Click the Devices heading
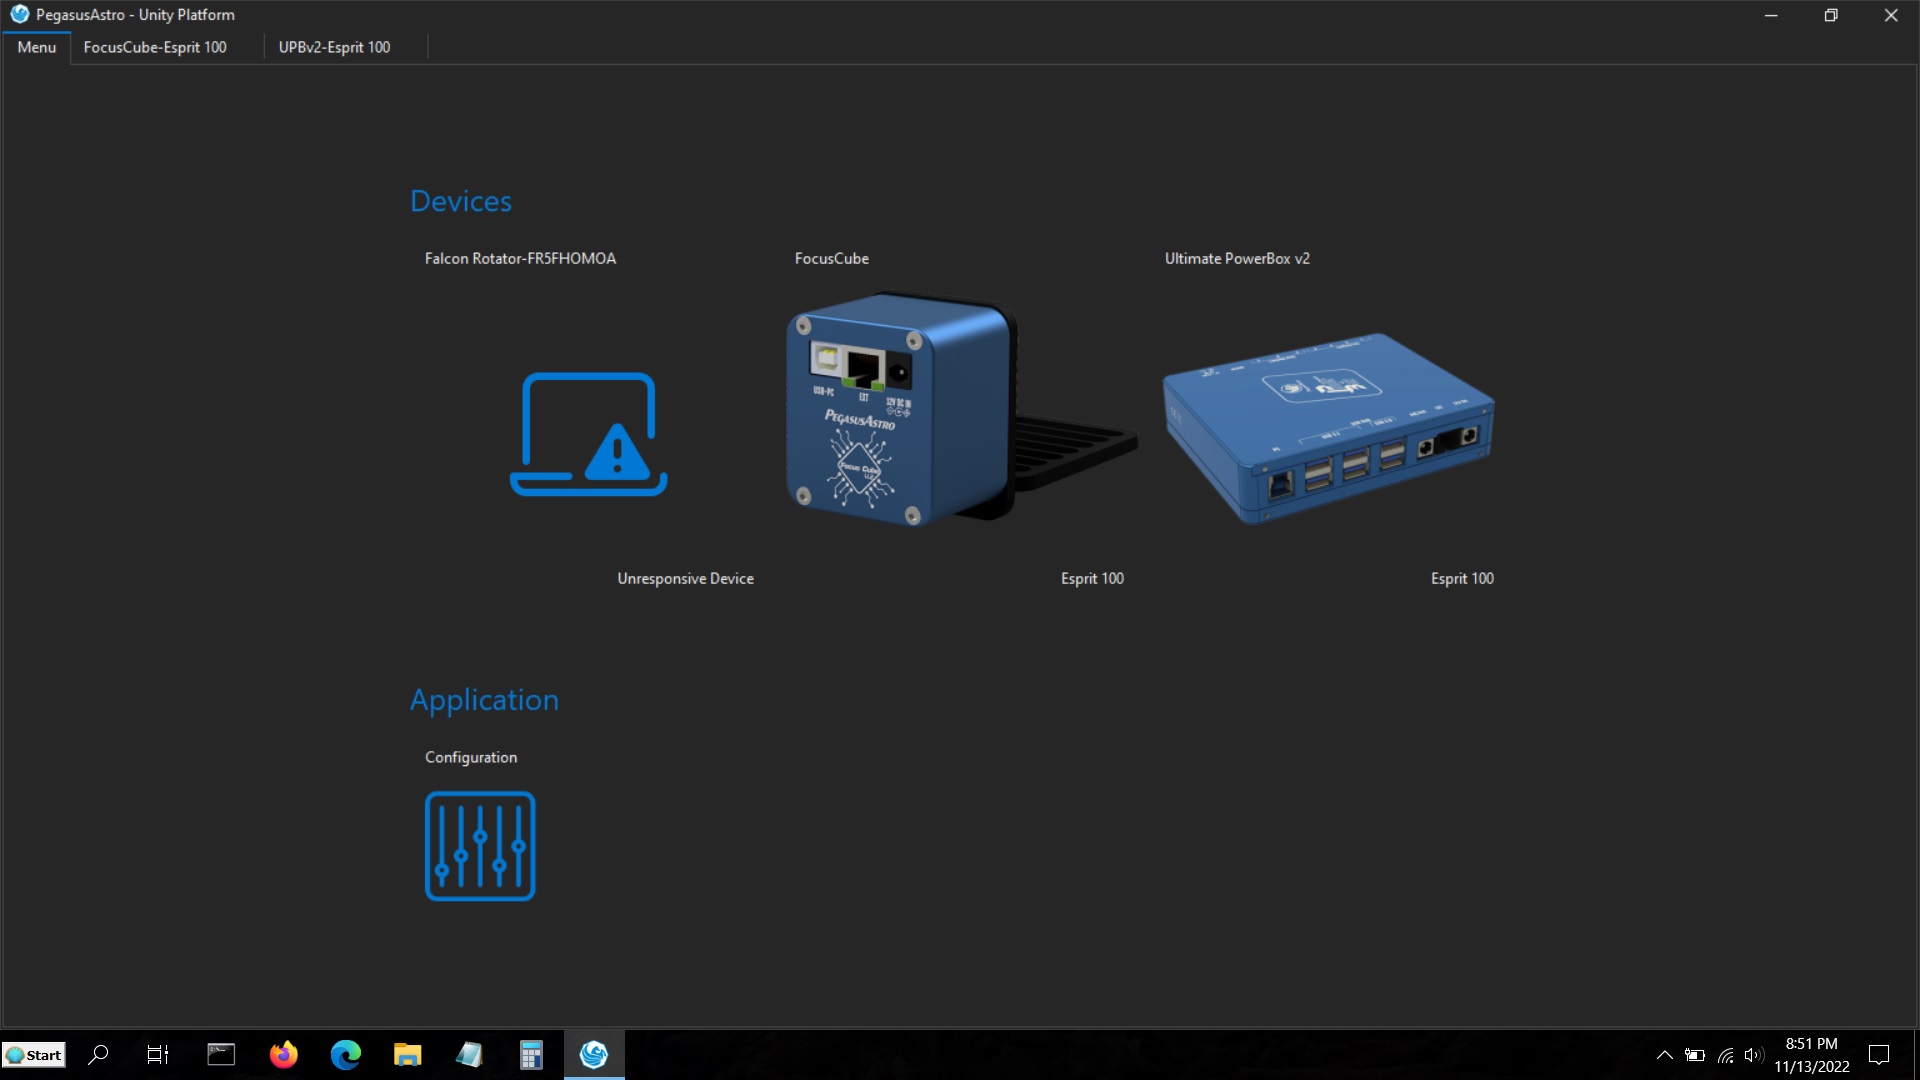1920x1080 pixels. (461, 201)
